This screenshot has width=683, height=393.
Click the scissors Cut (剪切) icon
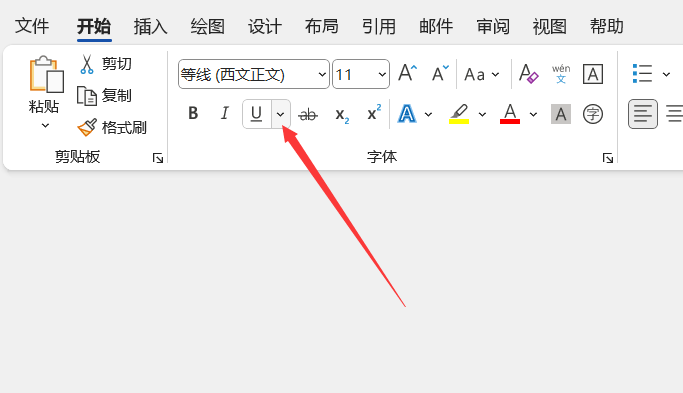coord(87,64)
